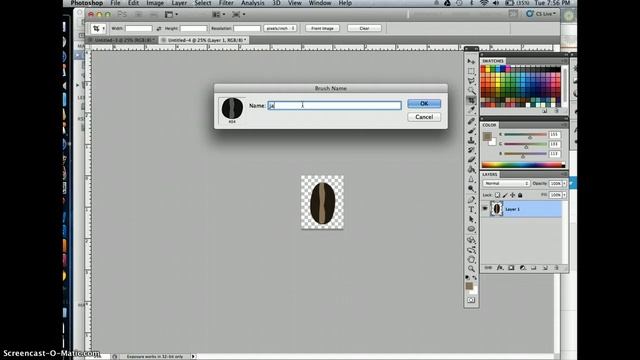
Task: Select the Brush tool
Action: pyautogui.click(x=471, y=131)
